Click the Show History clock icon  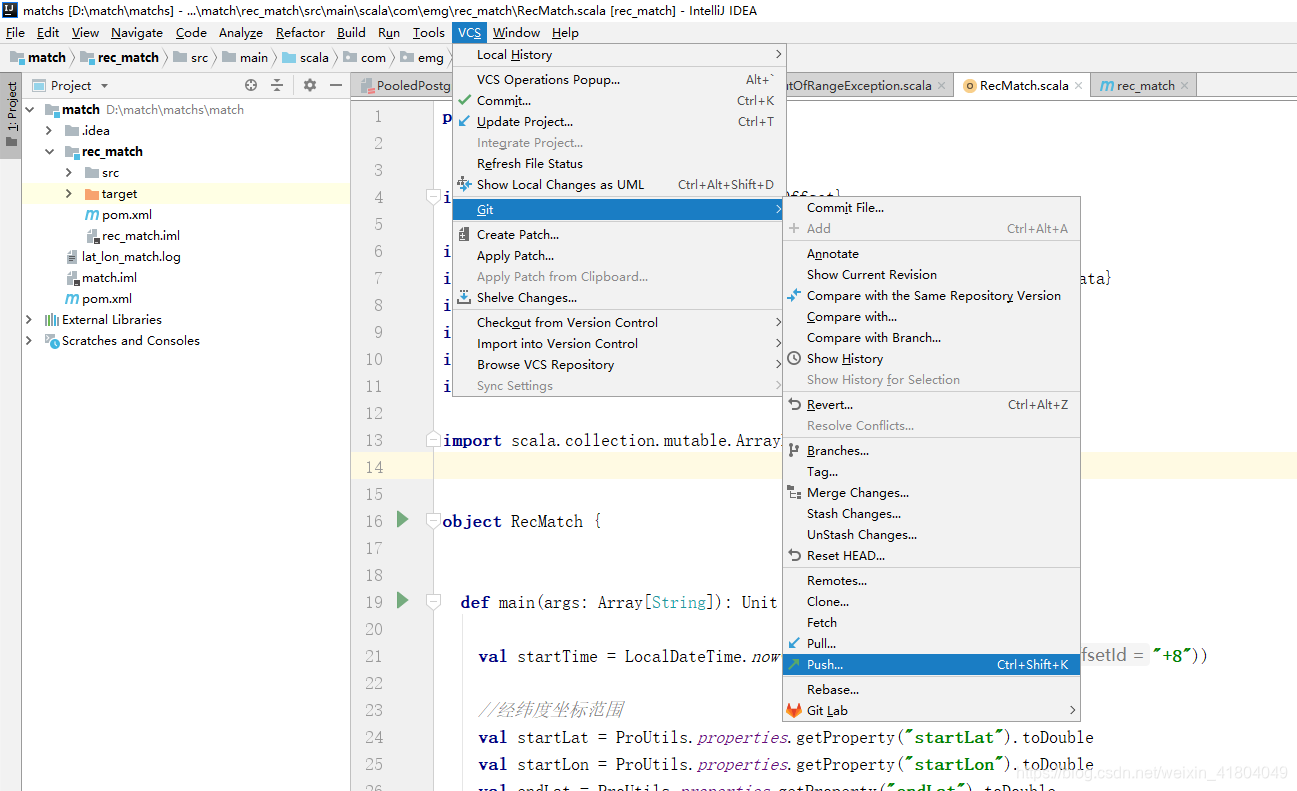pyautogui.click(x=794, y=358)
